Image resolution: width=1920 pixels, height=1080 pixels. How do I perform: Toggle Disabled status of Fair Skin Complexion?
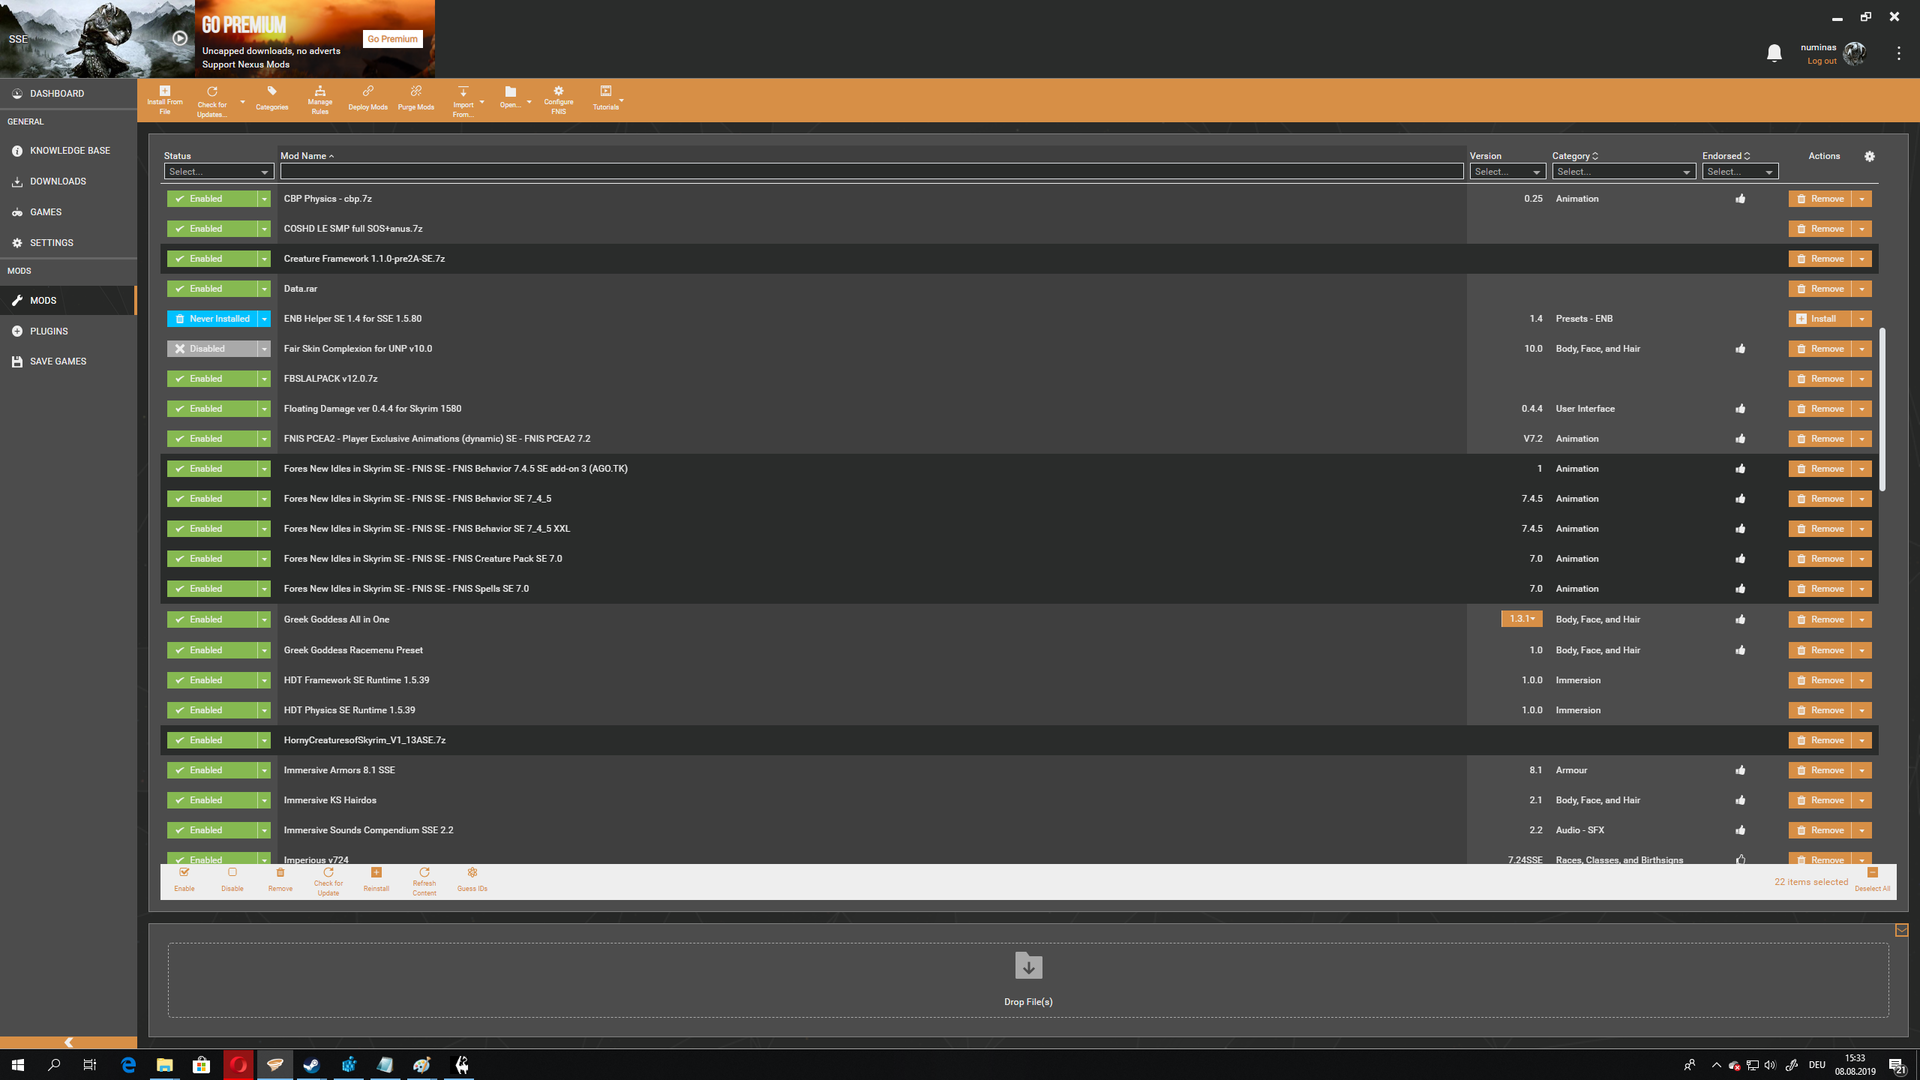tap(212, 349)
